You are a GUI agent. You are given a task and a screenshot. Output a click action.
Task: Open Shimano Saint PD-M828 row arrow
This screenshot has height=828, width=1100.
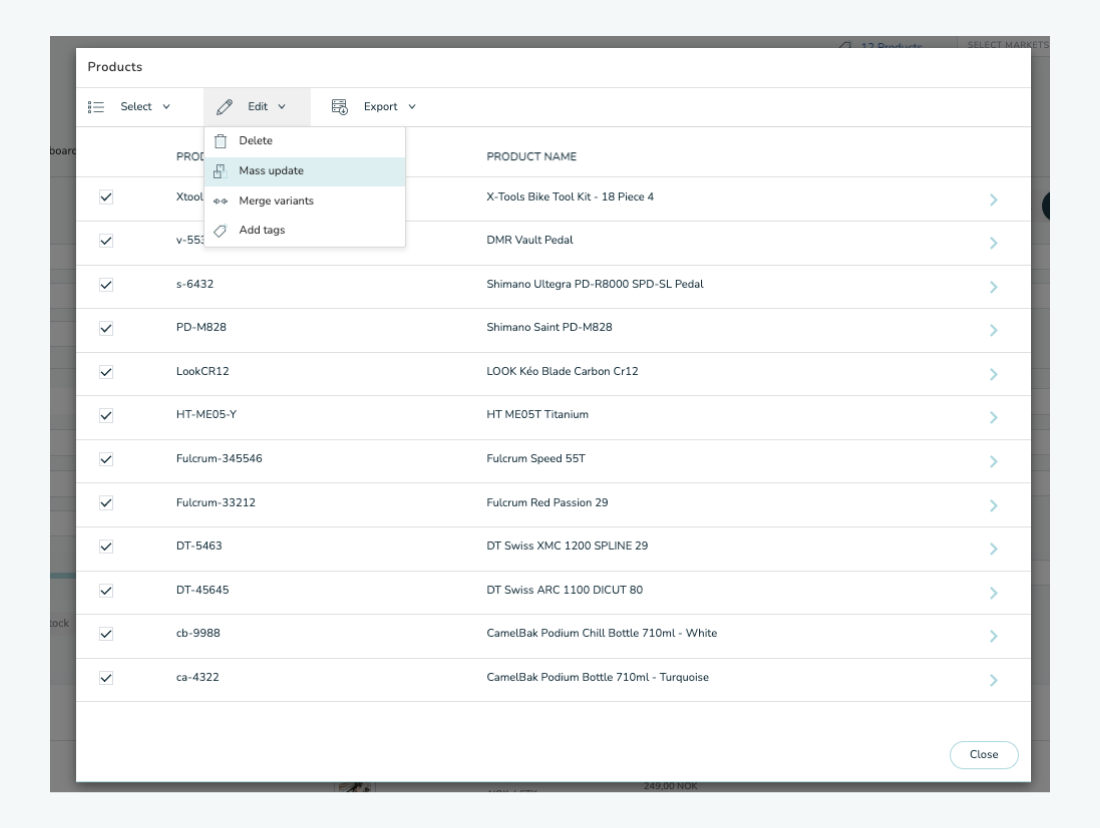pos(993,330)
